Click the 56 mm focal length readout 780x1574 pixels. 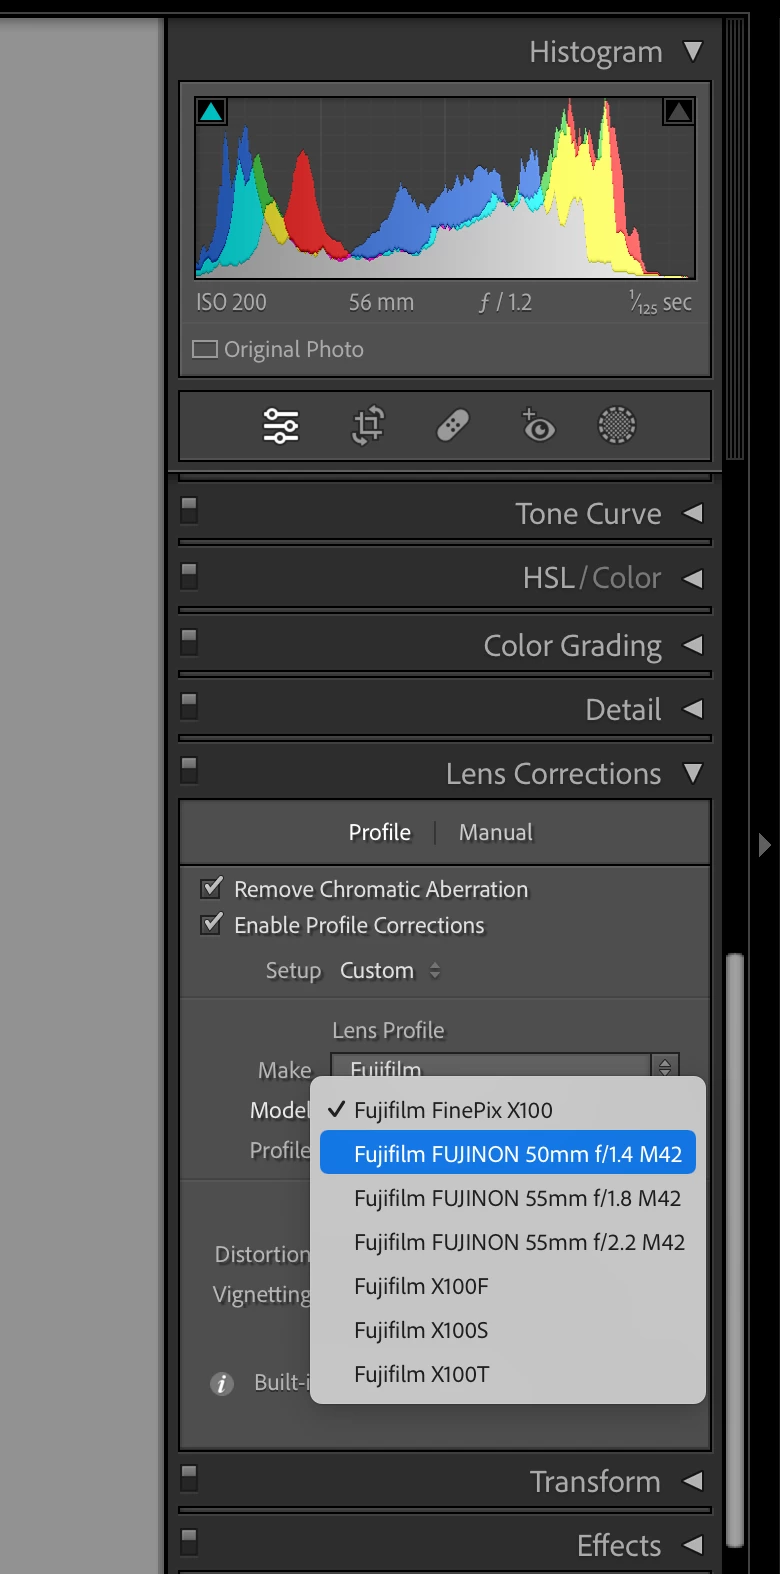(381, 302)
